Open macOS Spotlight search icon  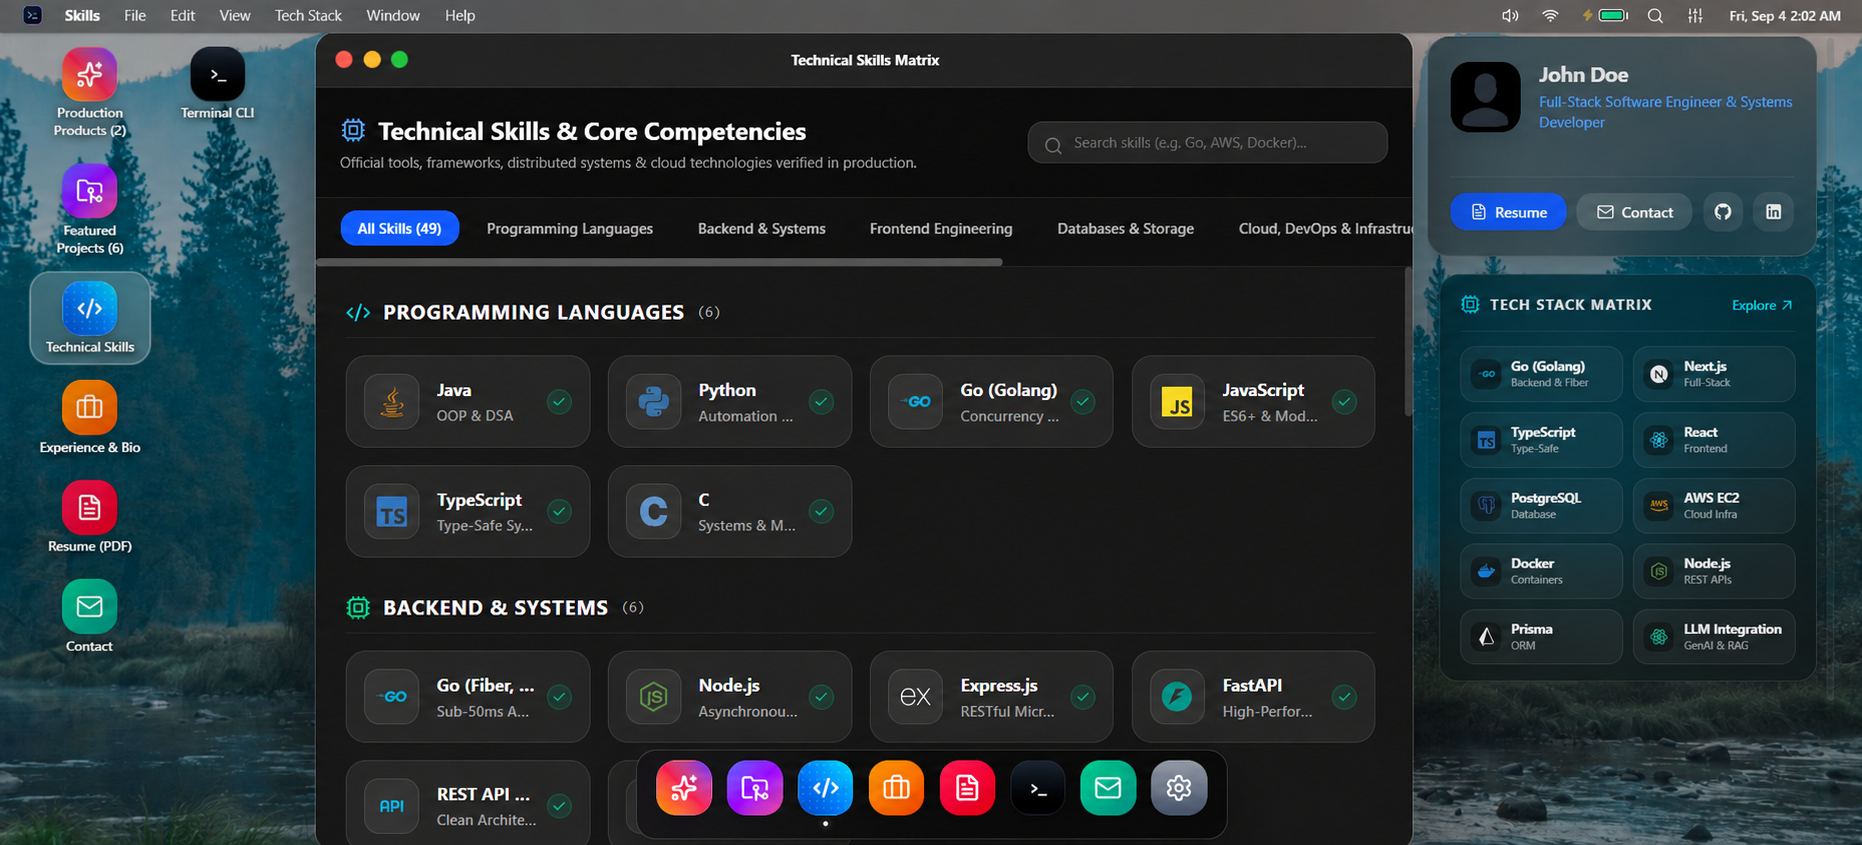1655,16
